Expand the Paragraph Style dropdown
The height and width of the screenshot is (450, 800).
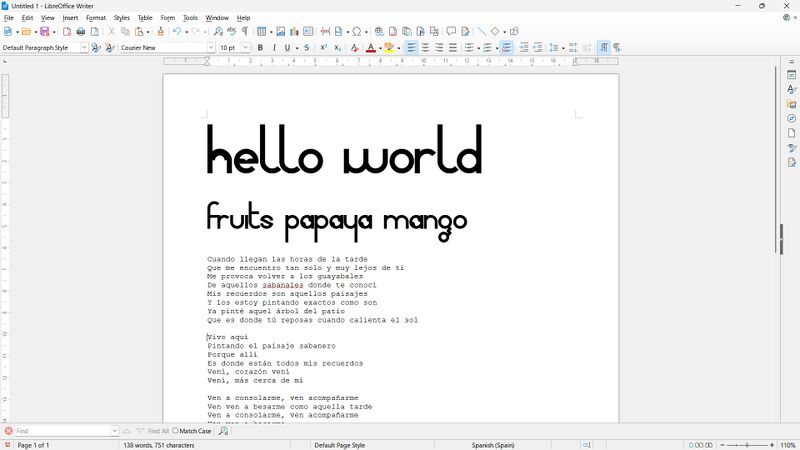pos(84,47)
